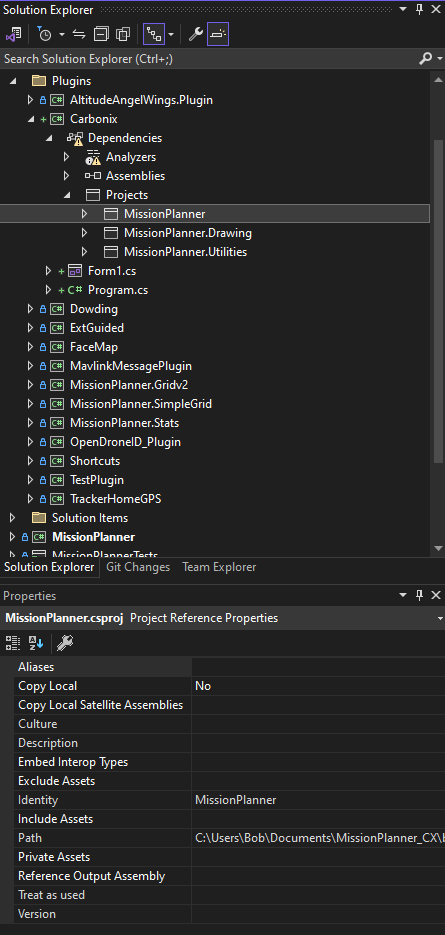Switch to the Git Changes tab
Viewport: 445px width, 935px height.
pyautogui.click(x=138, y=567)
